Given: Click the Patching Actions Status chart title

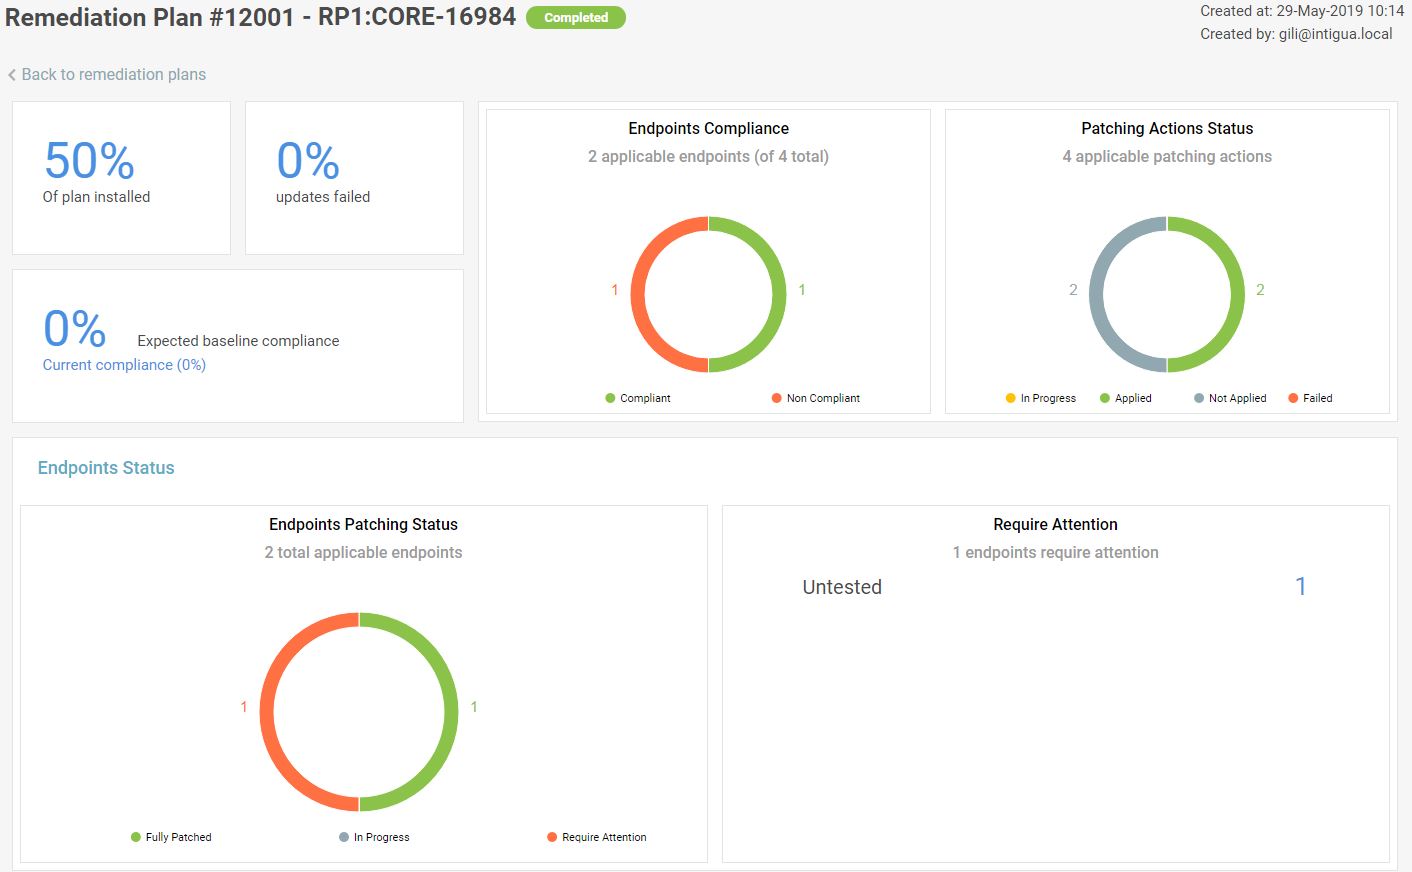Looking at the screenshot, I should click(x=1167, y=128).
